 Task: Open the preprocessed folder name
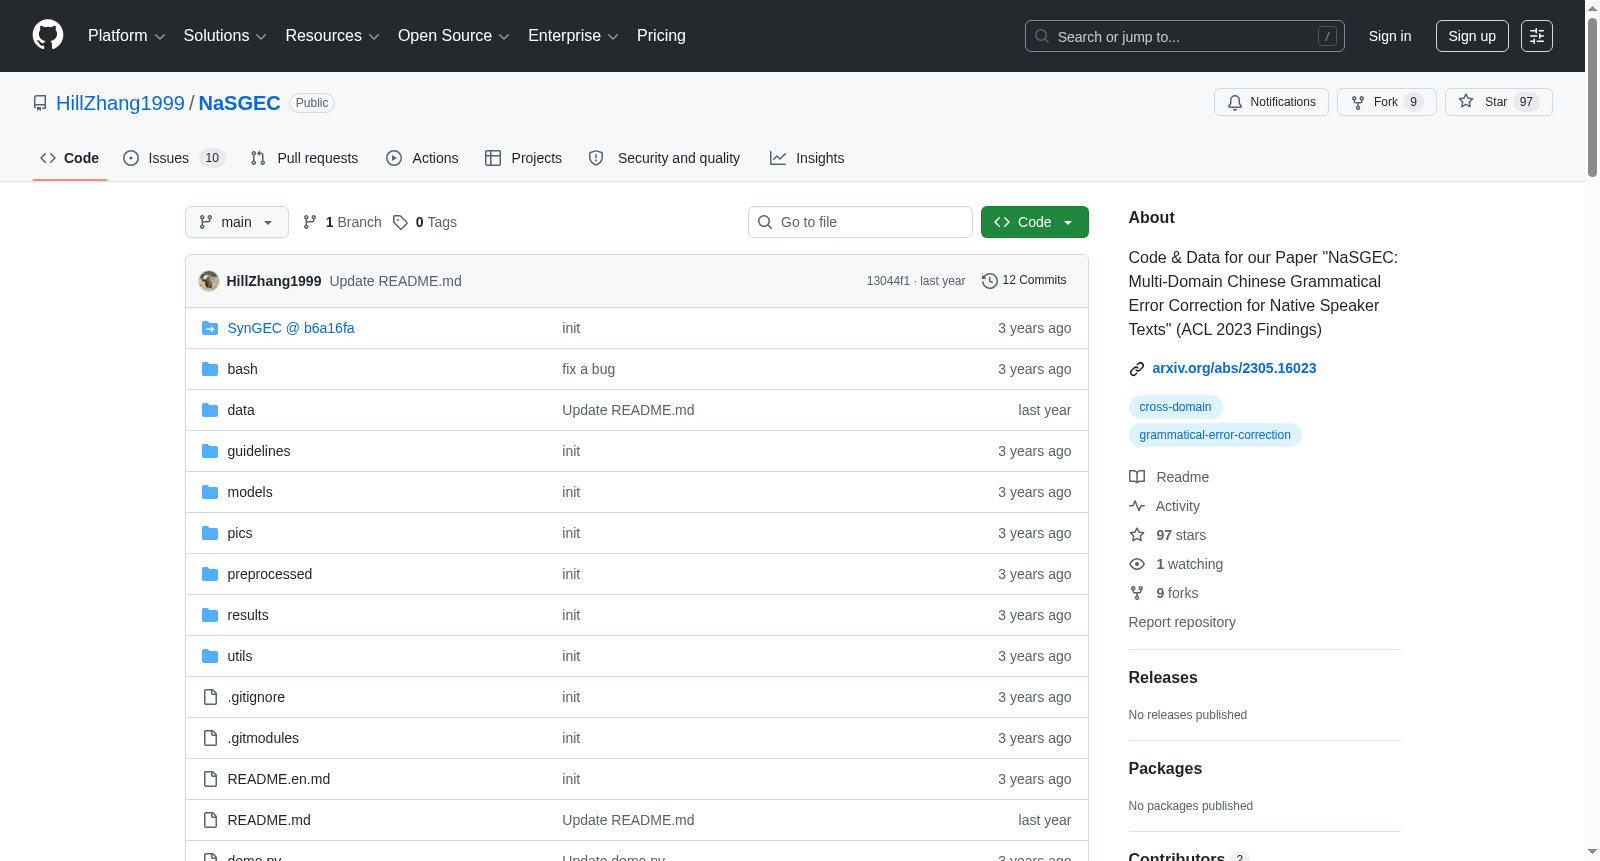tap(270, 574)
